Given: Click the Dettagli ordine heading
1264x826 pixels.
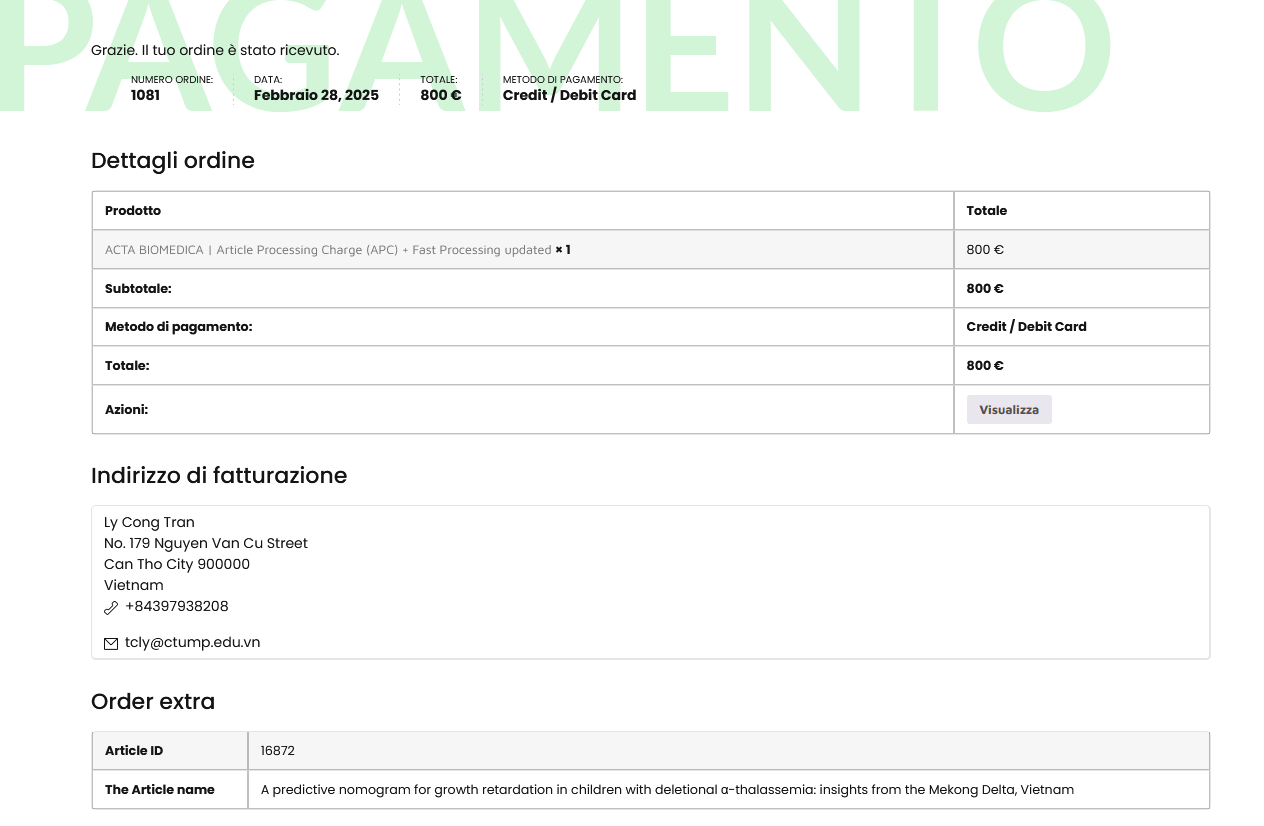Looking at the screenshot, I should (x=172, y=161).
